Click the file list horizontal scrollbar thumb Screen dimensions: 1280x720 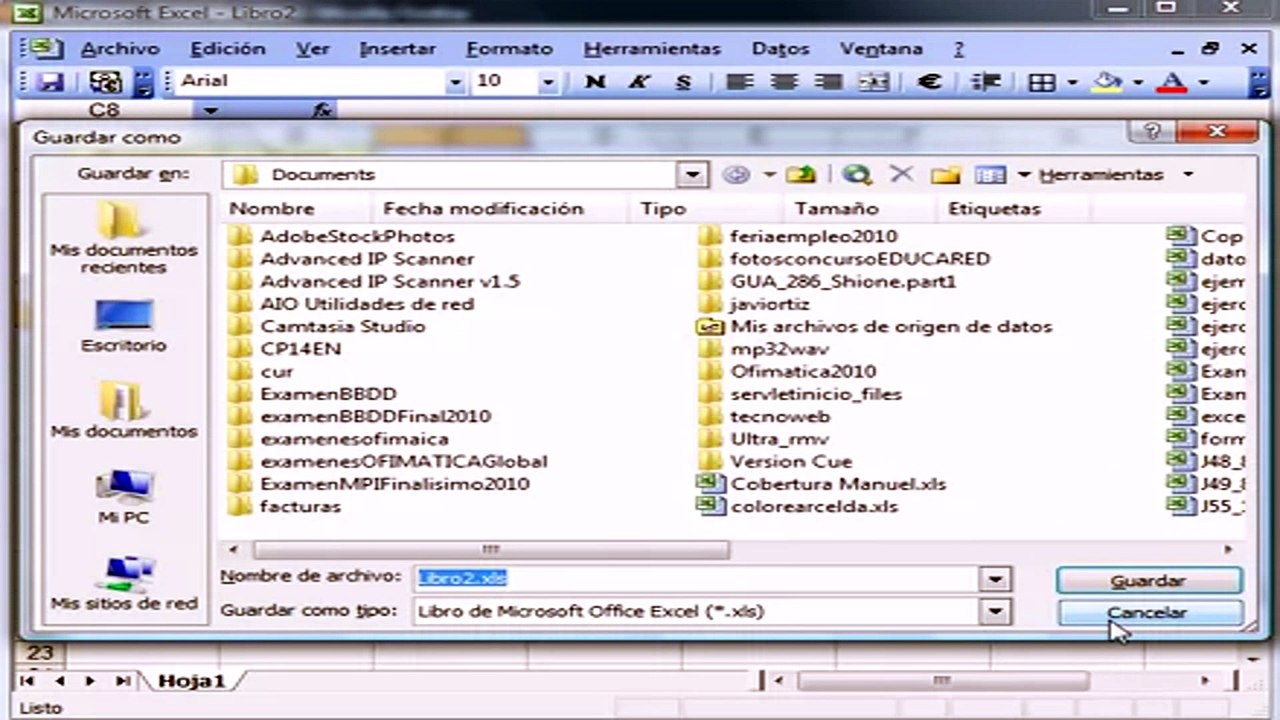[x=491, y=550]
